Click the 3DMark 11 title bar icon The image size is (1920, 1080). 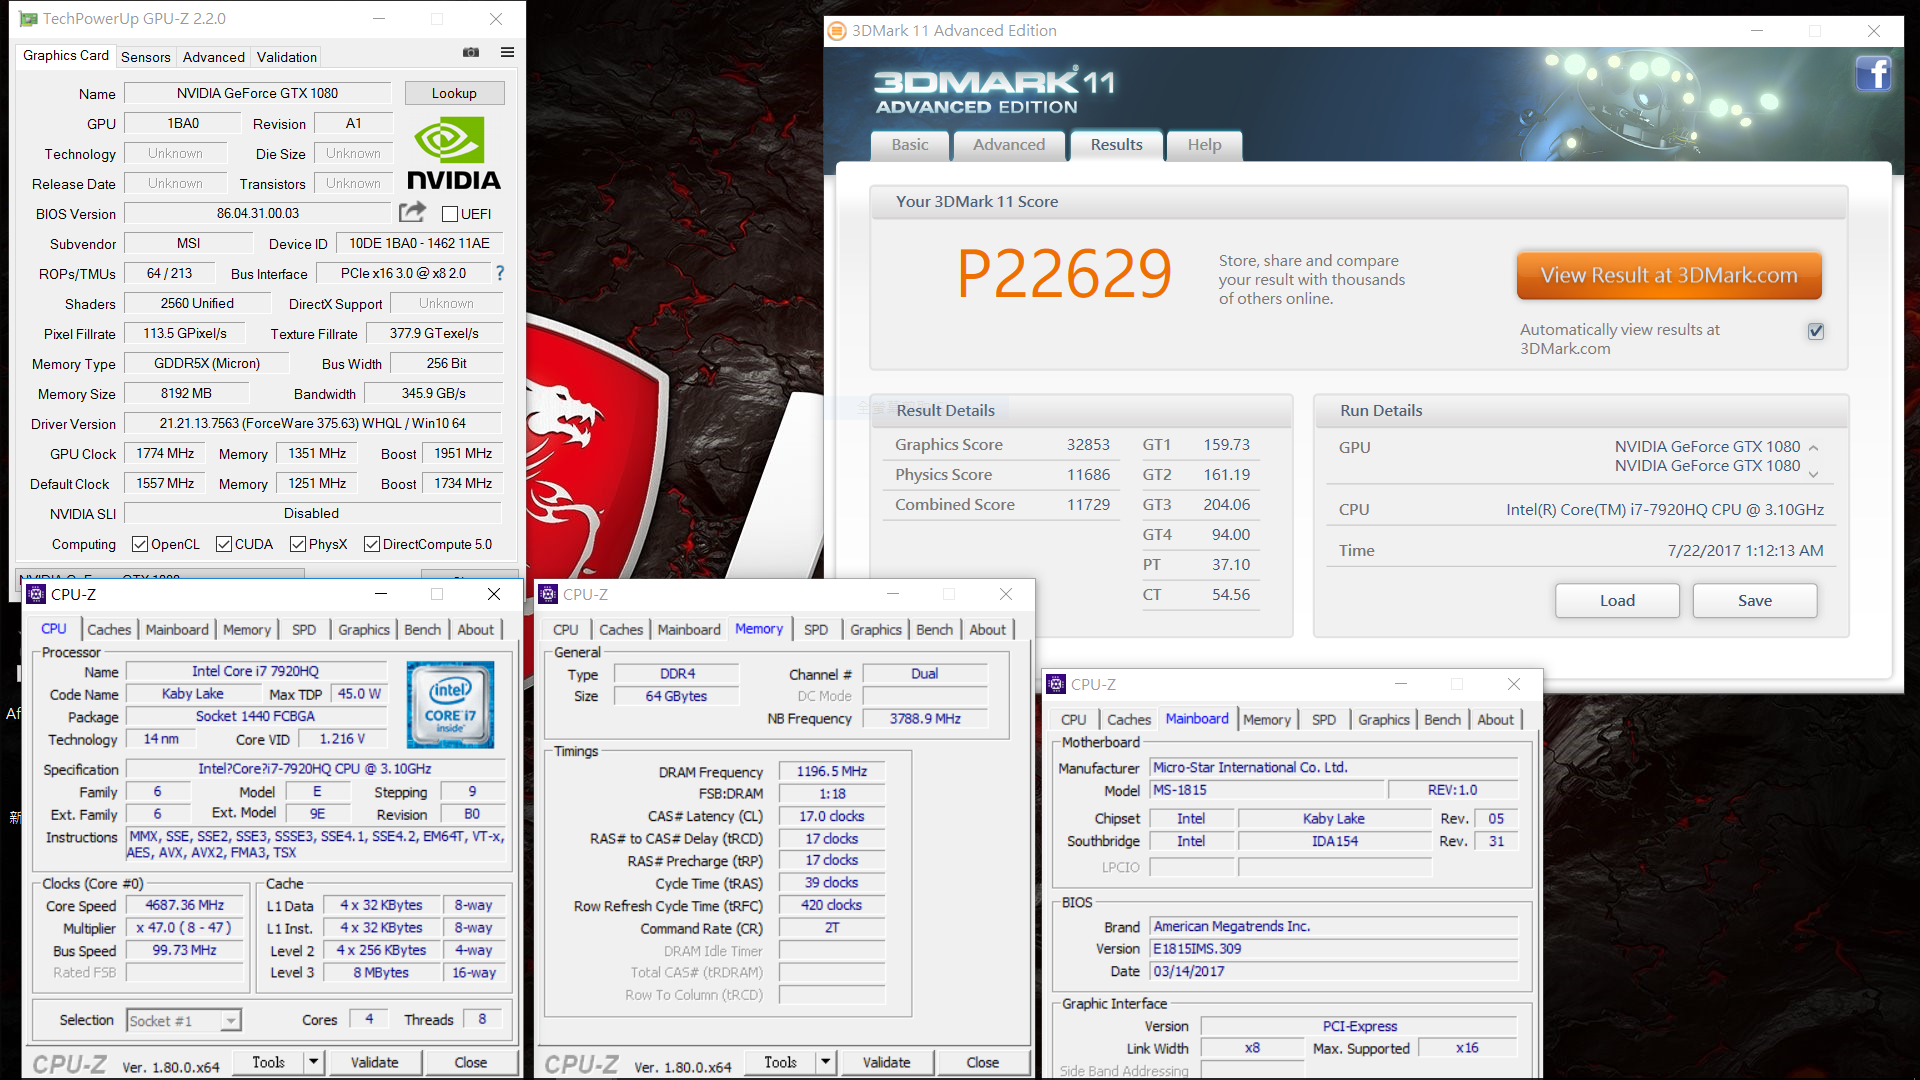[x=837, y=31]
